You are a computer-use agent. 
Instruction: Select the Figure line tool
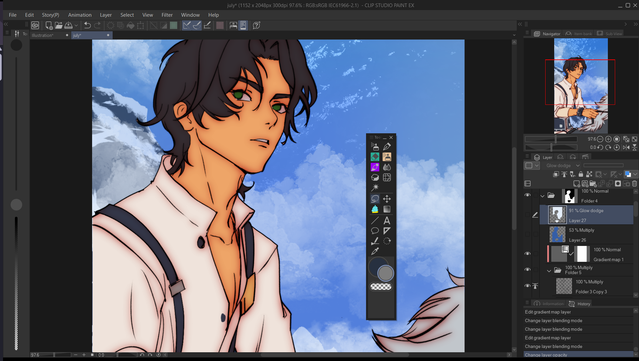coord(375,220)
